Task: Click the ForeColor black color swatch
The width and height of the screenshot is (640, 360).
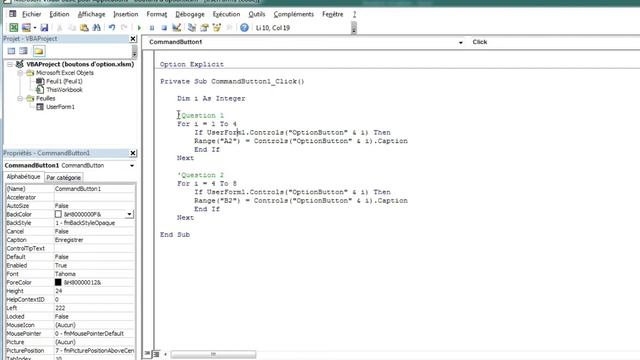Action: [x=58, y=282]
